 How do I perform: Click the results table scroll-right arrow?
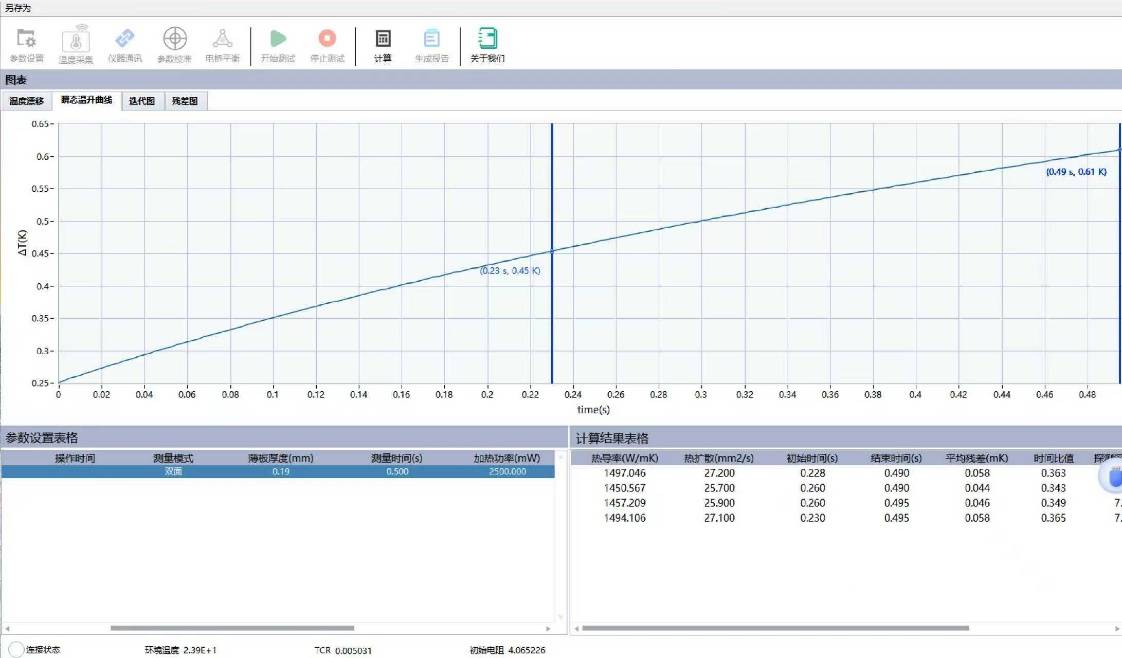coord(1118,628)
